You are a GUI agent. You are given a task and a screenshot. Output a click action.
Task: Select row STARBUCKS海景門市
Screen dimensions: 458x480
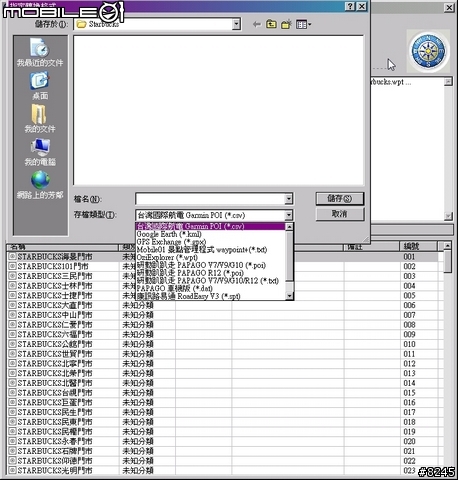222,257
